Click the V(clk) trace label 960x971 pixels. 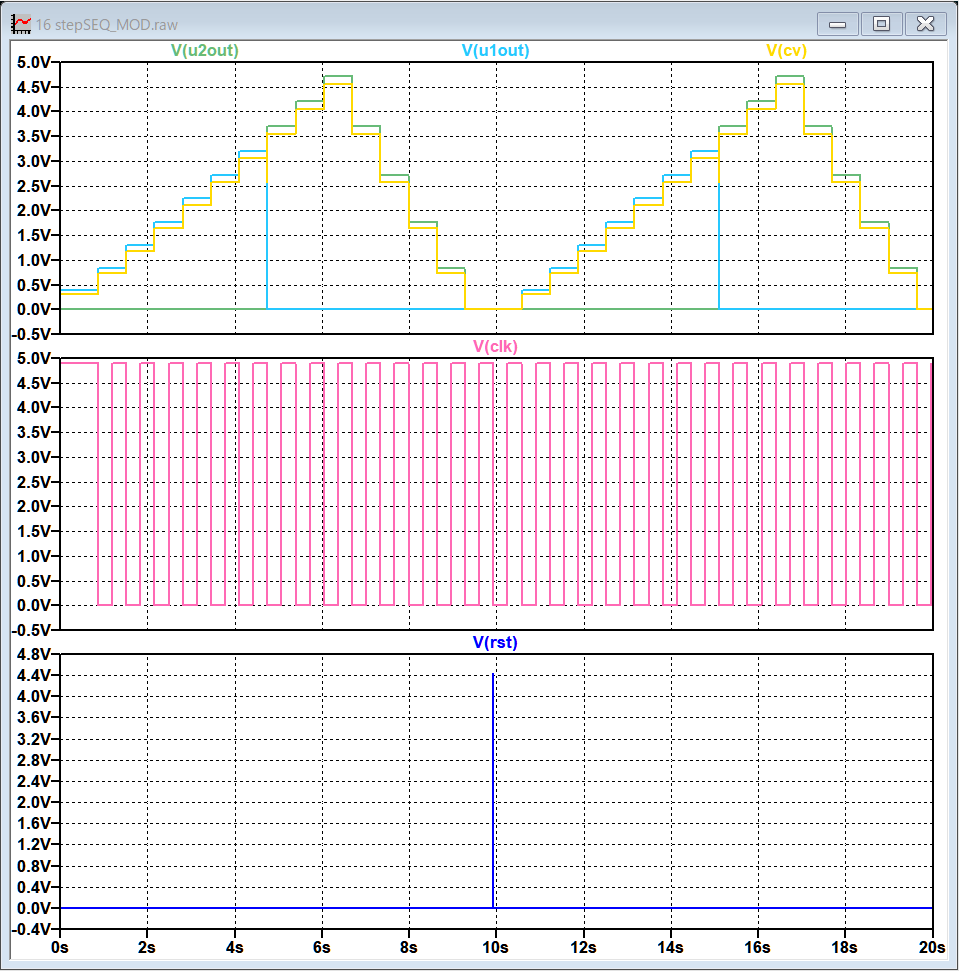tap(495, 347)
